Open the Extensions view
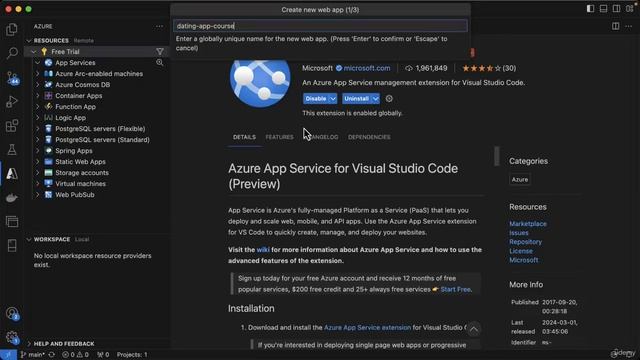640x360 pixels. pos(12,126)
